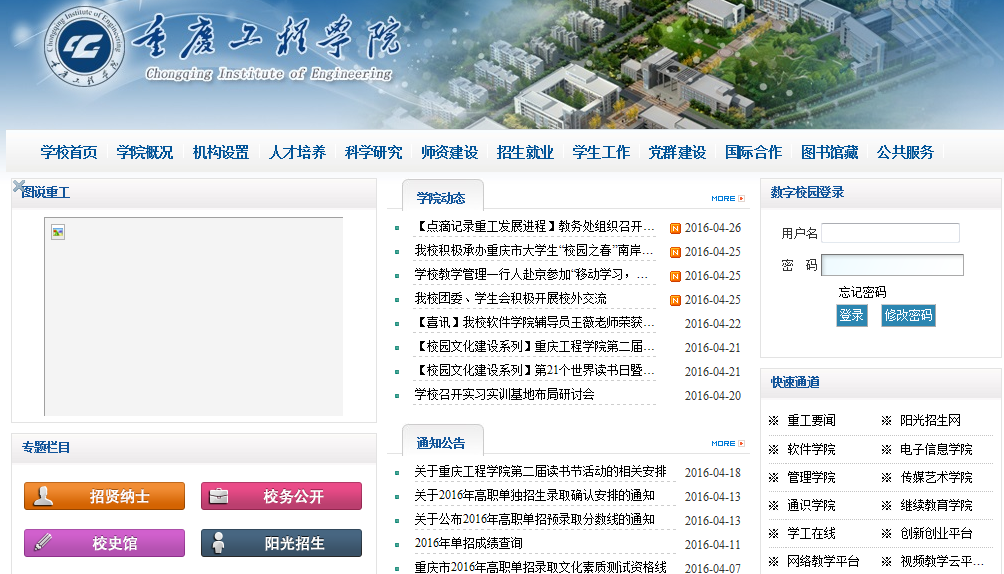Screen dimensions: 1004x574
Task: Open news 【校园文化建设系列】第21个世界读书日
Action: click(535, 370)
